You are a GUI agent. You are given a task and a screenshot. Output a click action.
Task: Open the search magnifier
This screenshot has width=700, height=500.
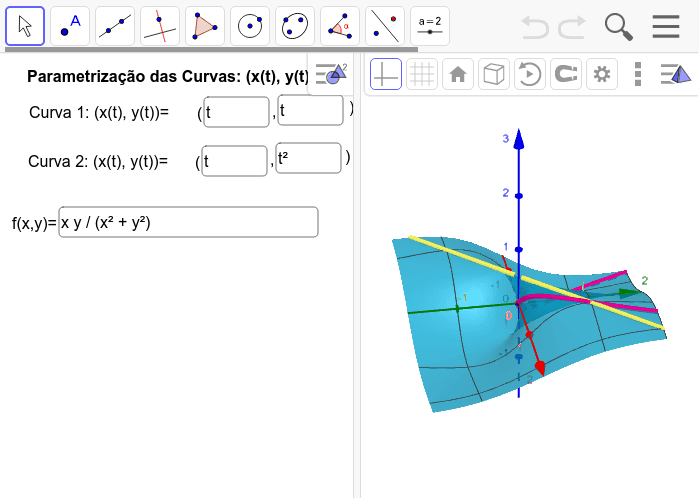coord(618,27)
